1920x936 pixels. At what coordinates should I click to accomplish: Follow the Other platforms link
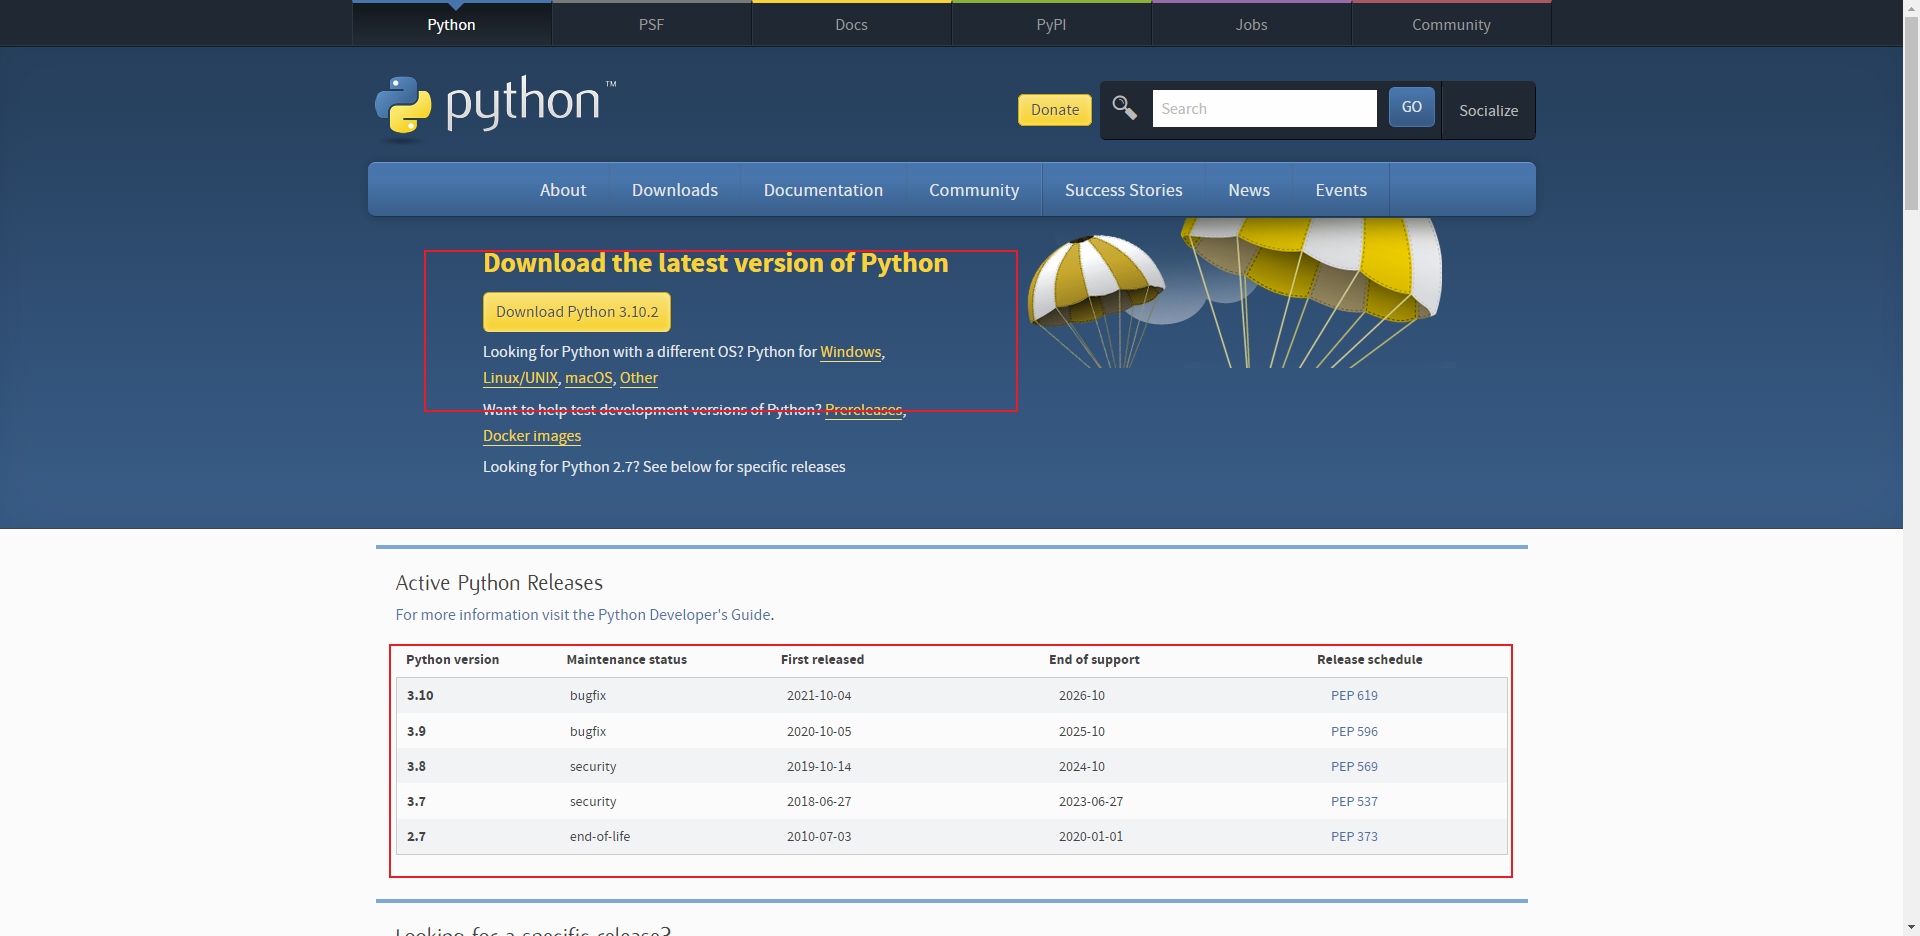coord(639,378)
